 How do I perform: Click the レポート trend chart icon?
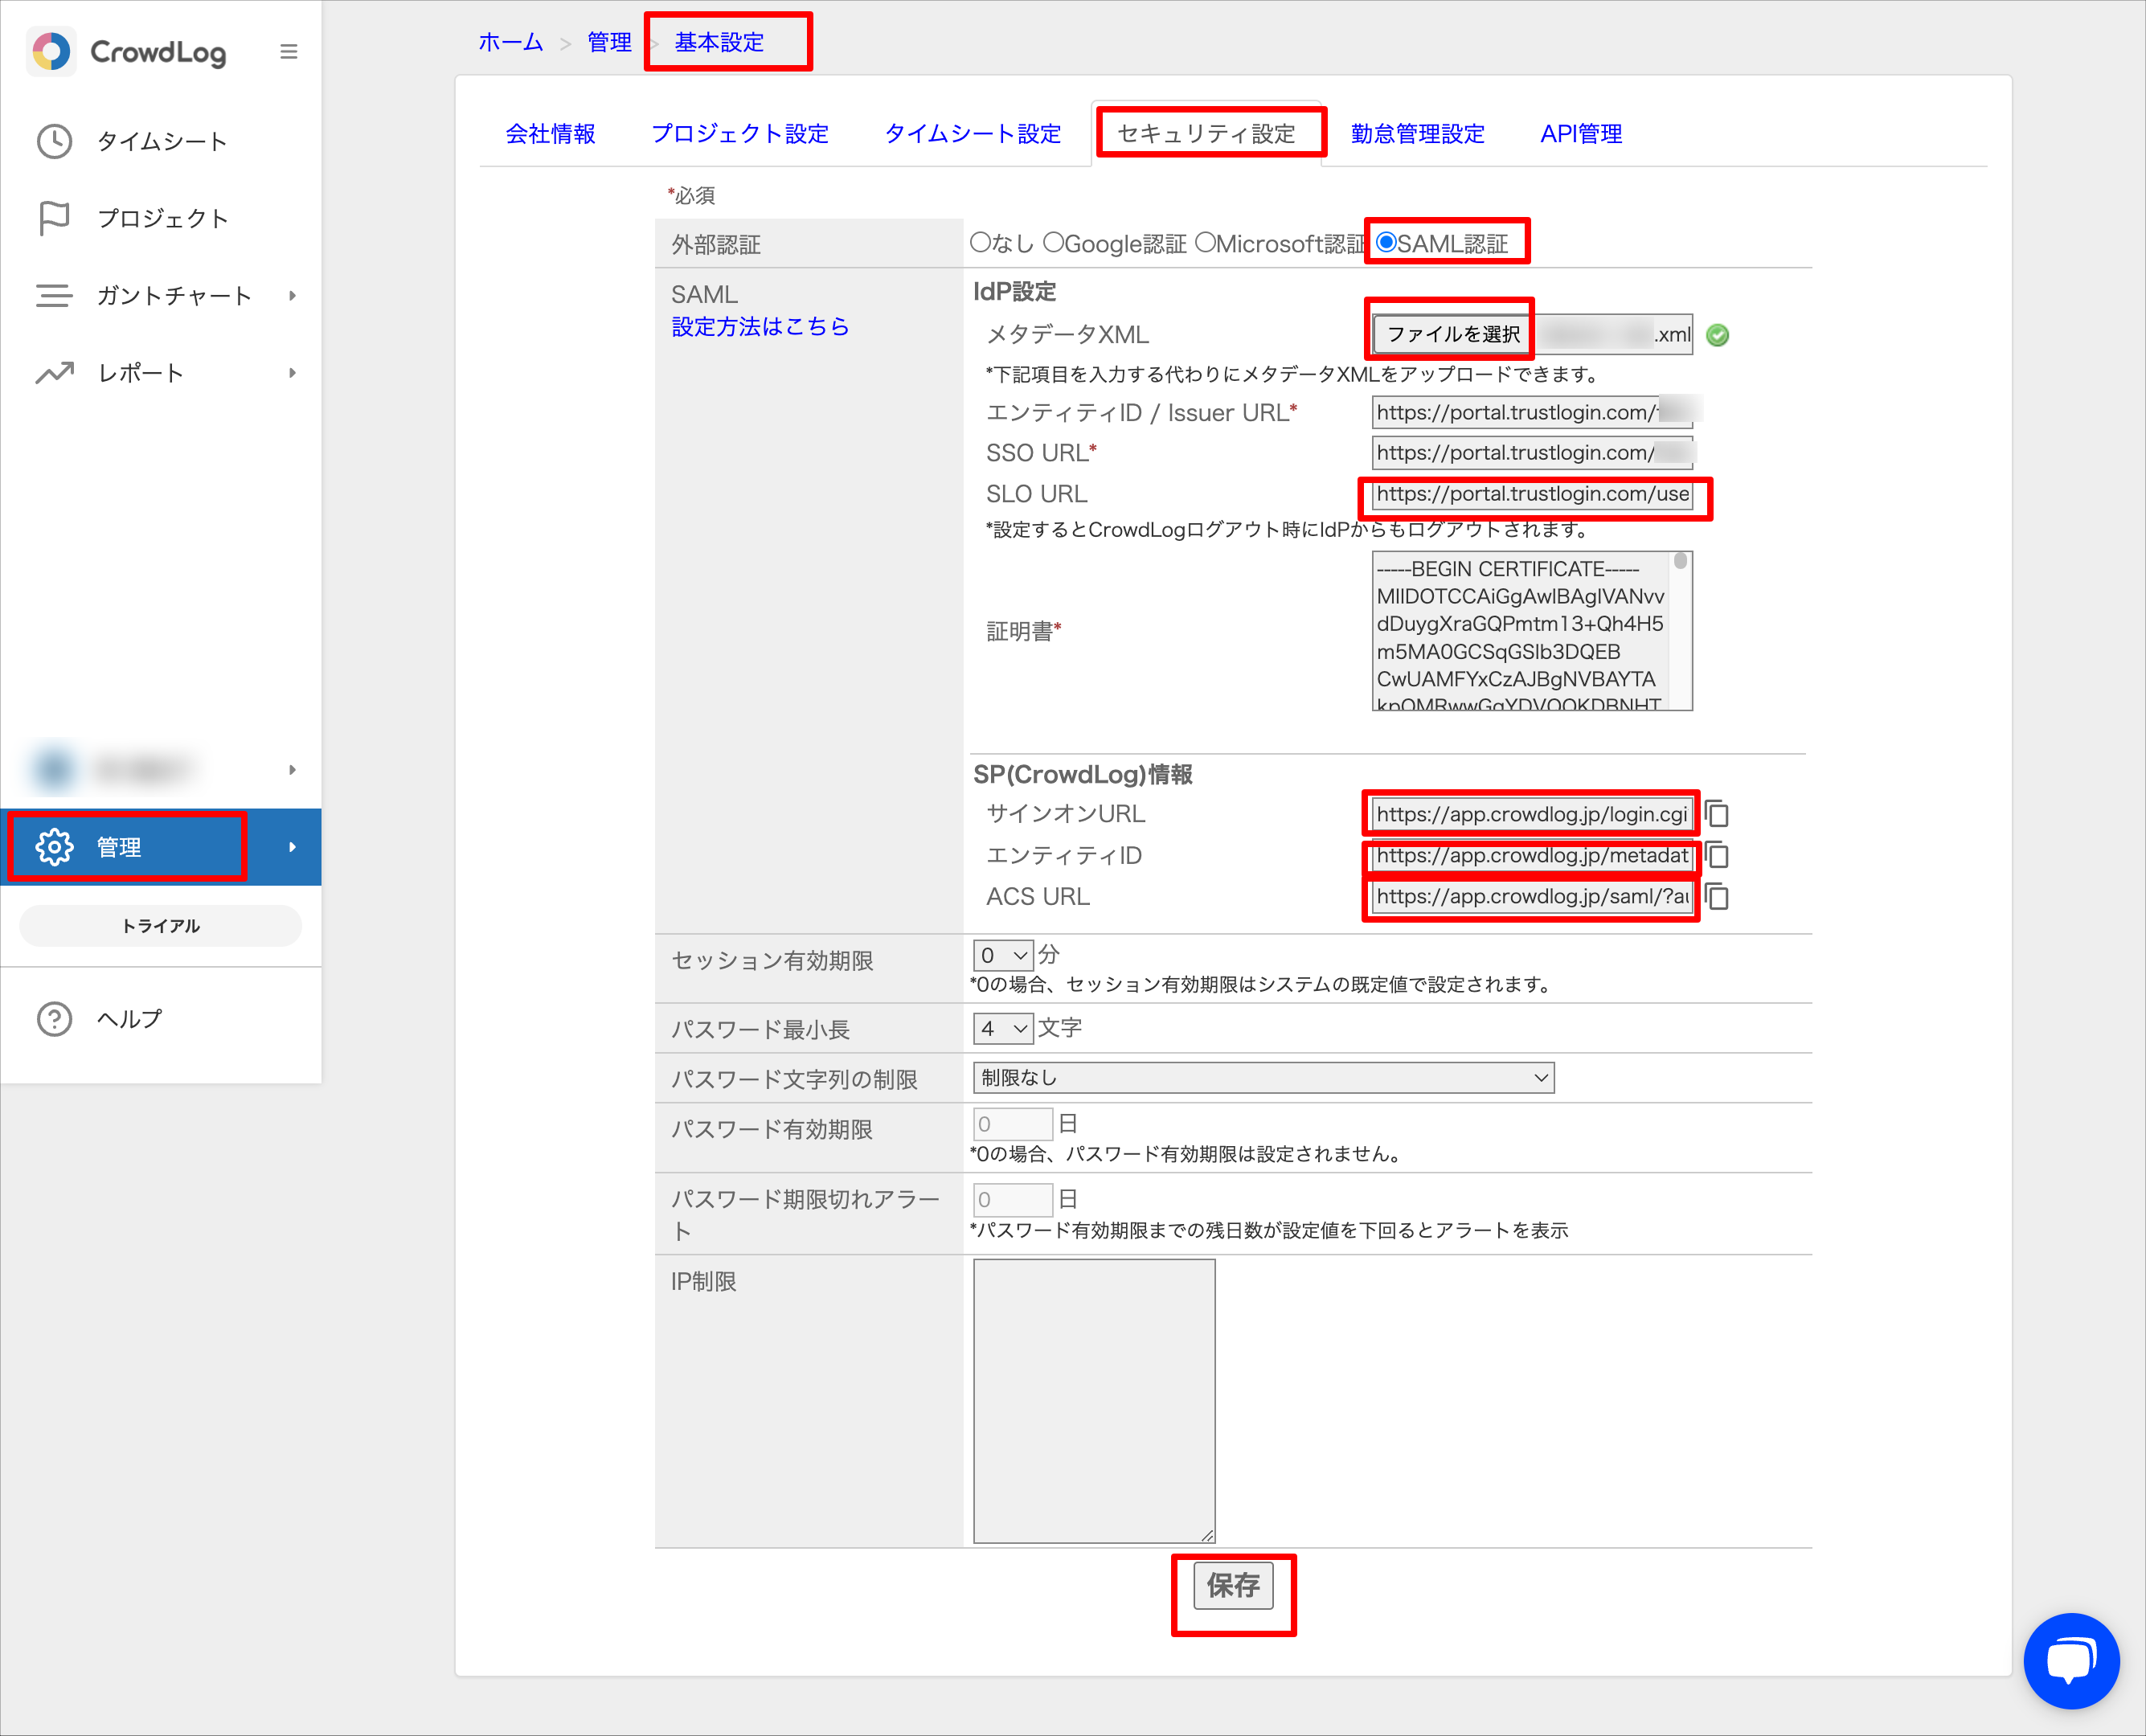click(54, 373)
